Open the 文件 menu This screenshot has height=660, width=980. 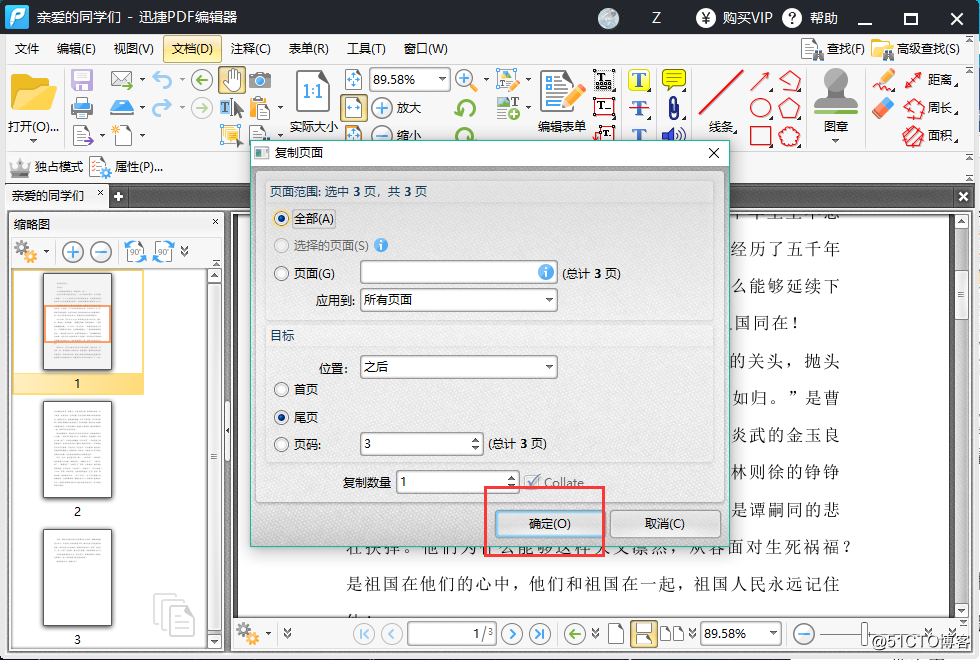point(27,49)
